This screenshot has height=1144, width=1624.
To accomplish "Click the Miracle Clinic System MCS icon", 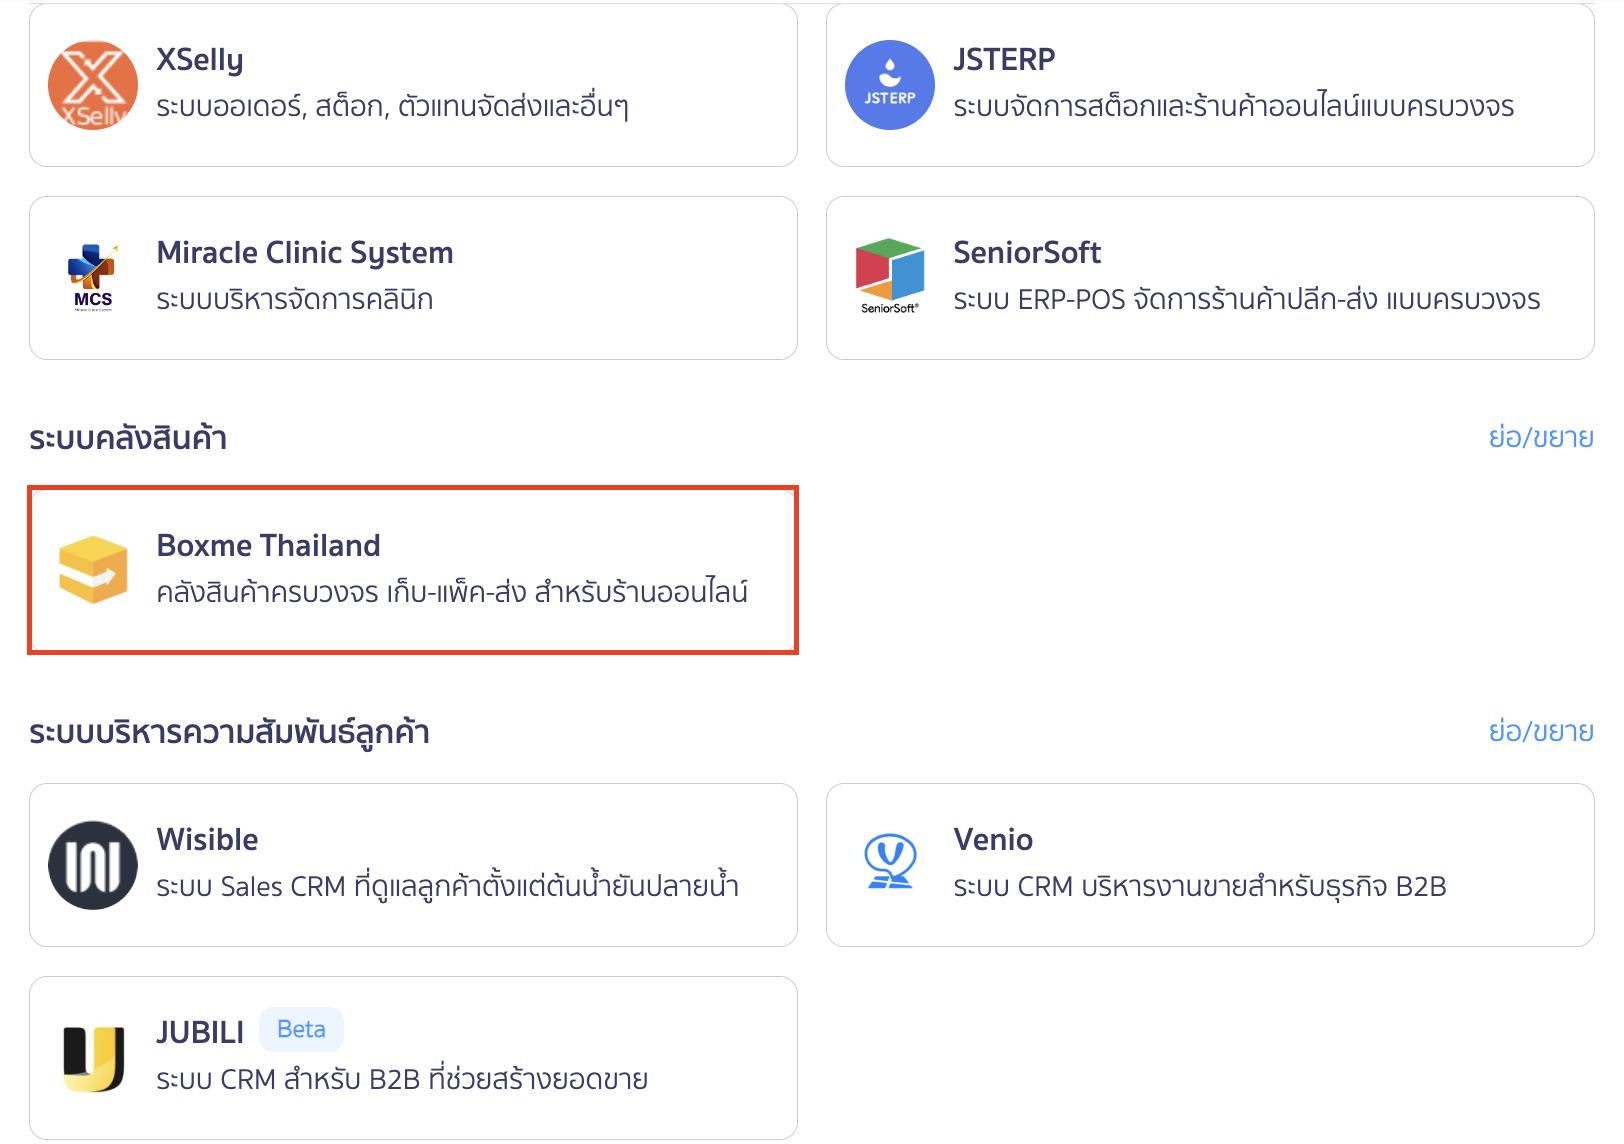I will 92,277.
